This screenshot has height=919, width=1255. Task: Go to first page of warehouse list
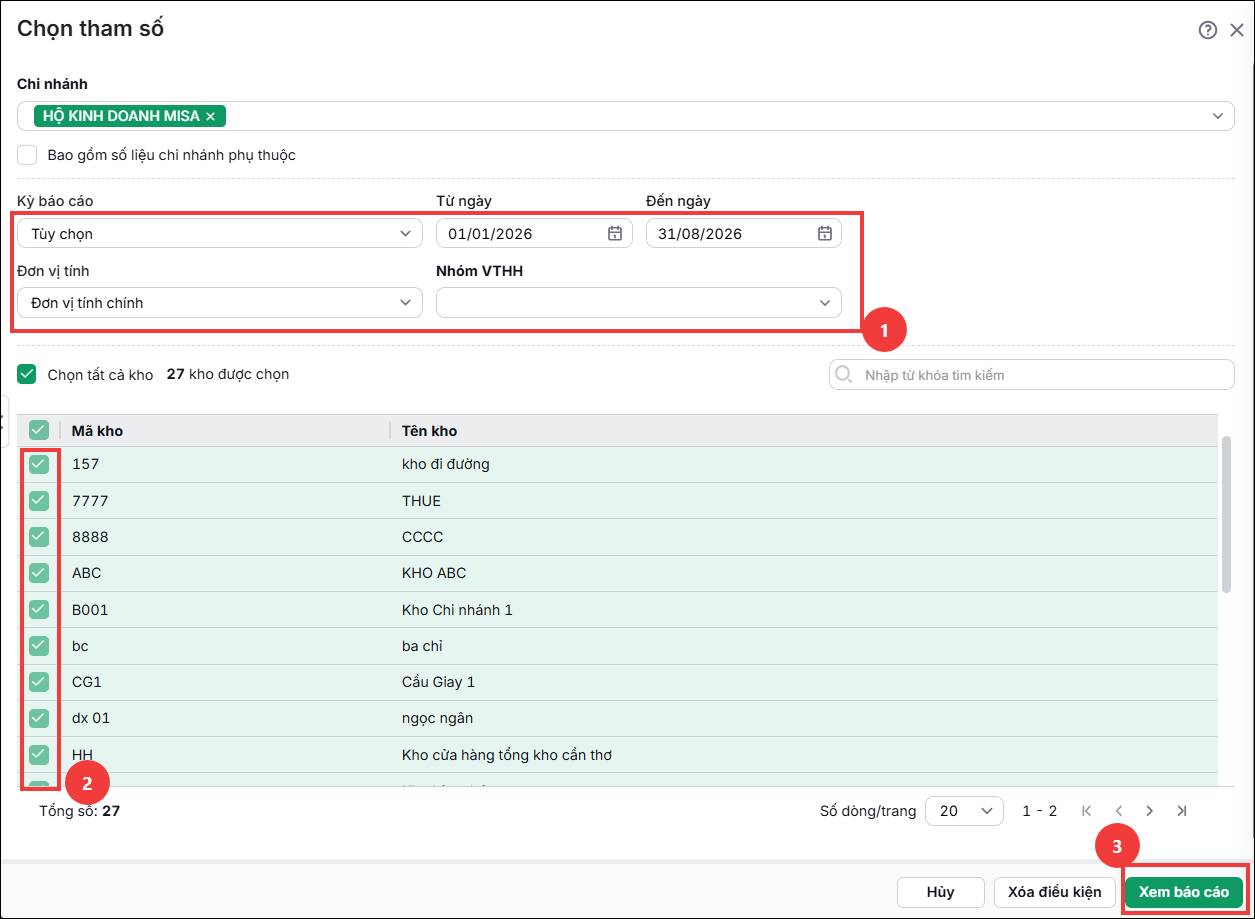(x=1087, y=811)
